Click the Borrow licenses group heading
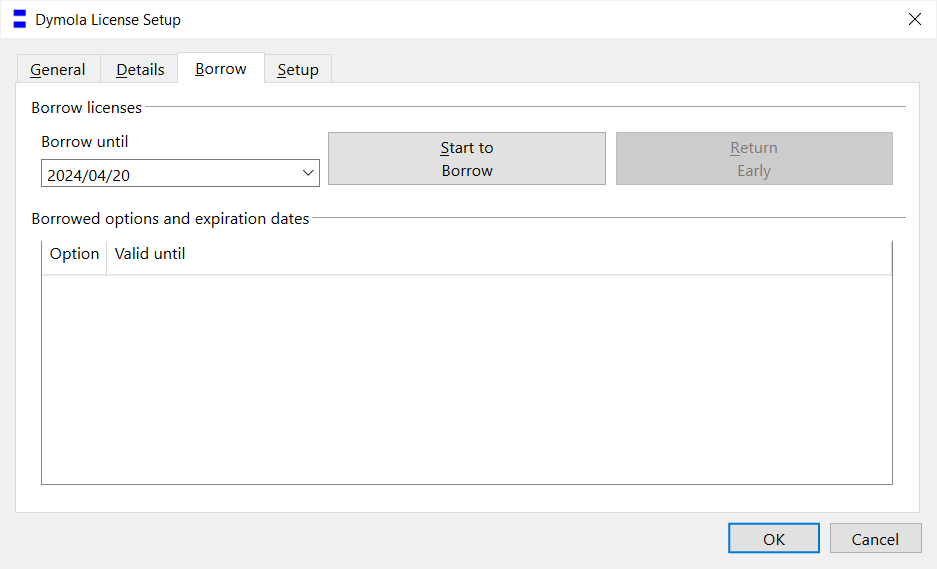The image size is (937, 569). pyautogui.click(x=87, y=108)
